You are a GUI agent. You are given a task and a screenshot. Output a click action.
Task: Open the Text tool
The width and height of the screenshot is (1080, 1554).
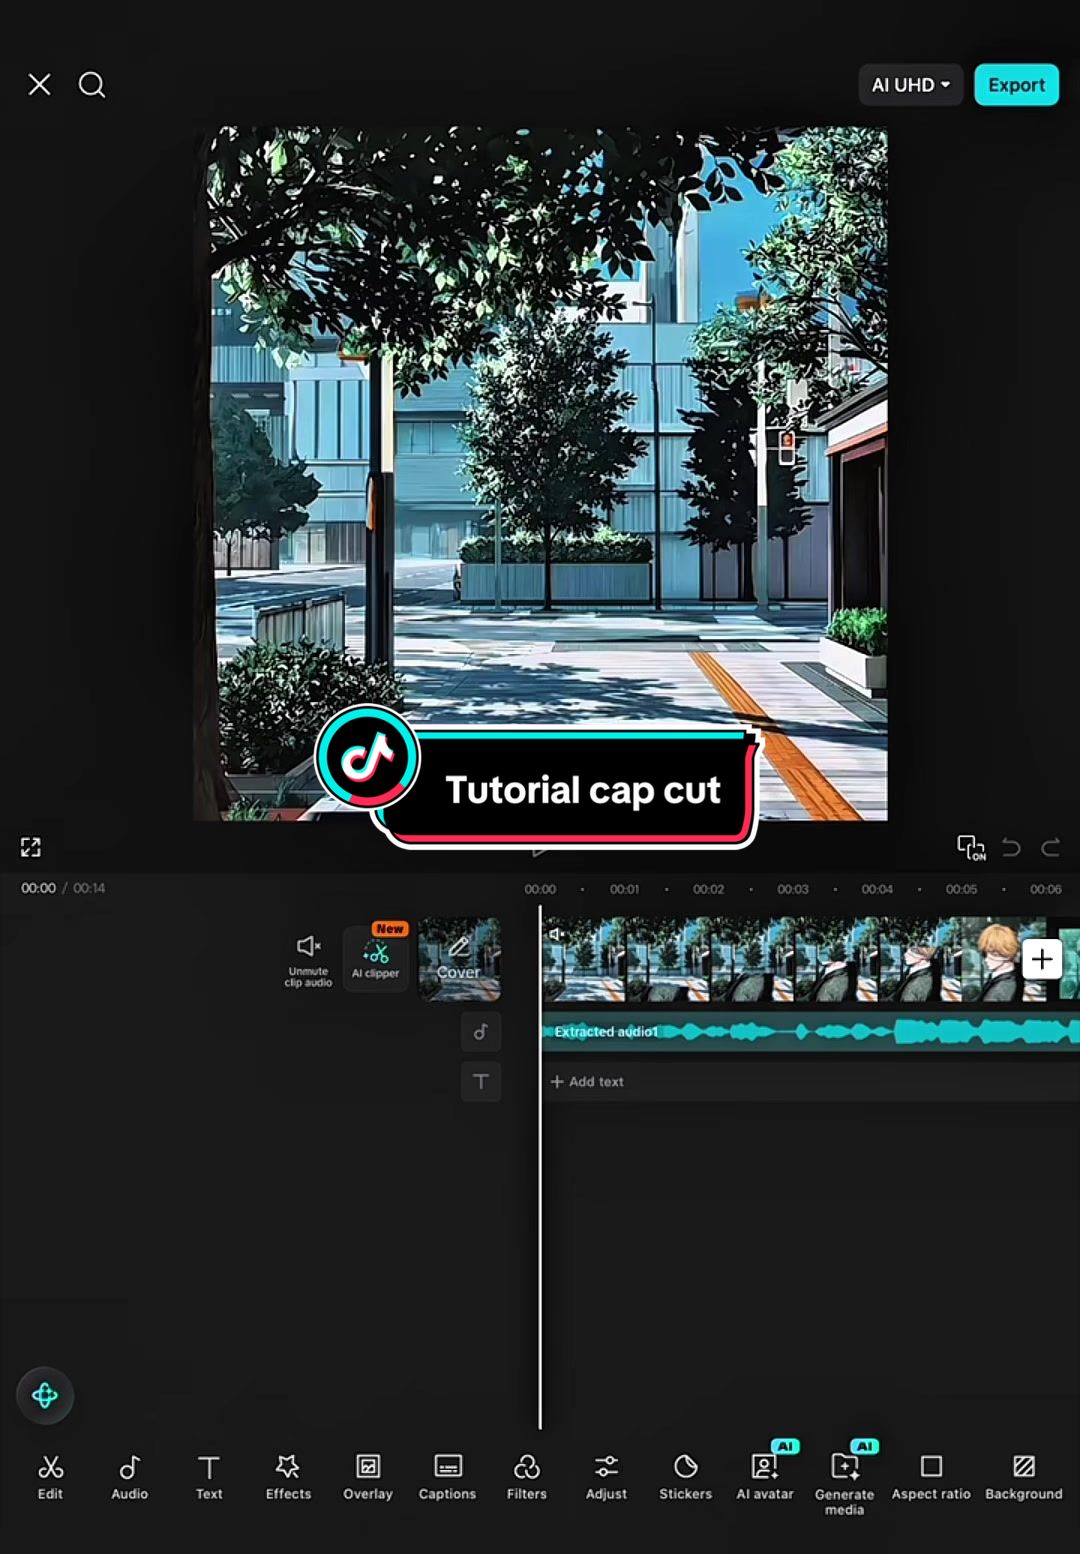click(209, 1477)
